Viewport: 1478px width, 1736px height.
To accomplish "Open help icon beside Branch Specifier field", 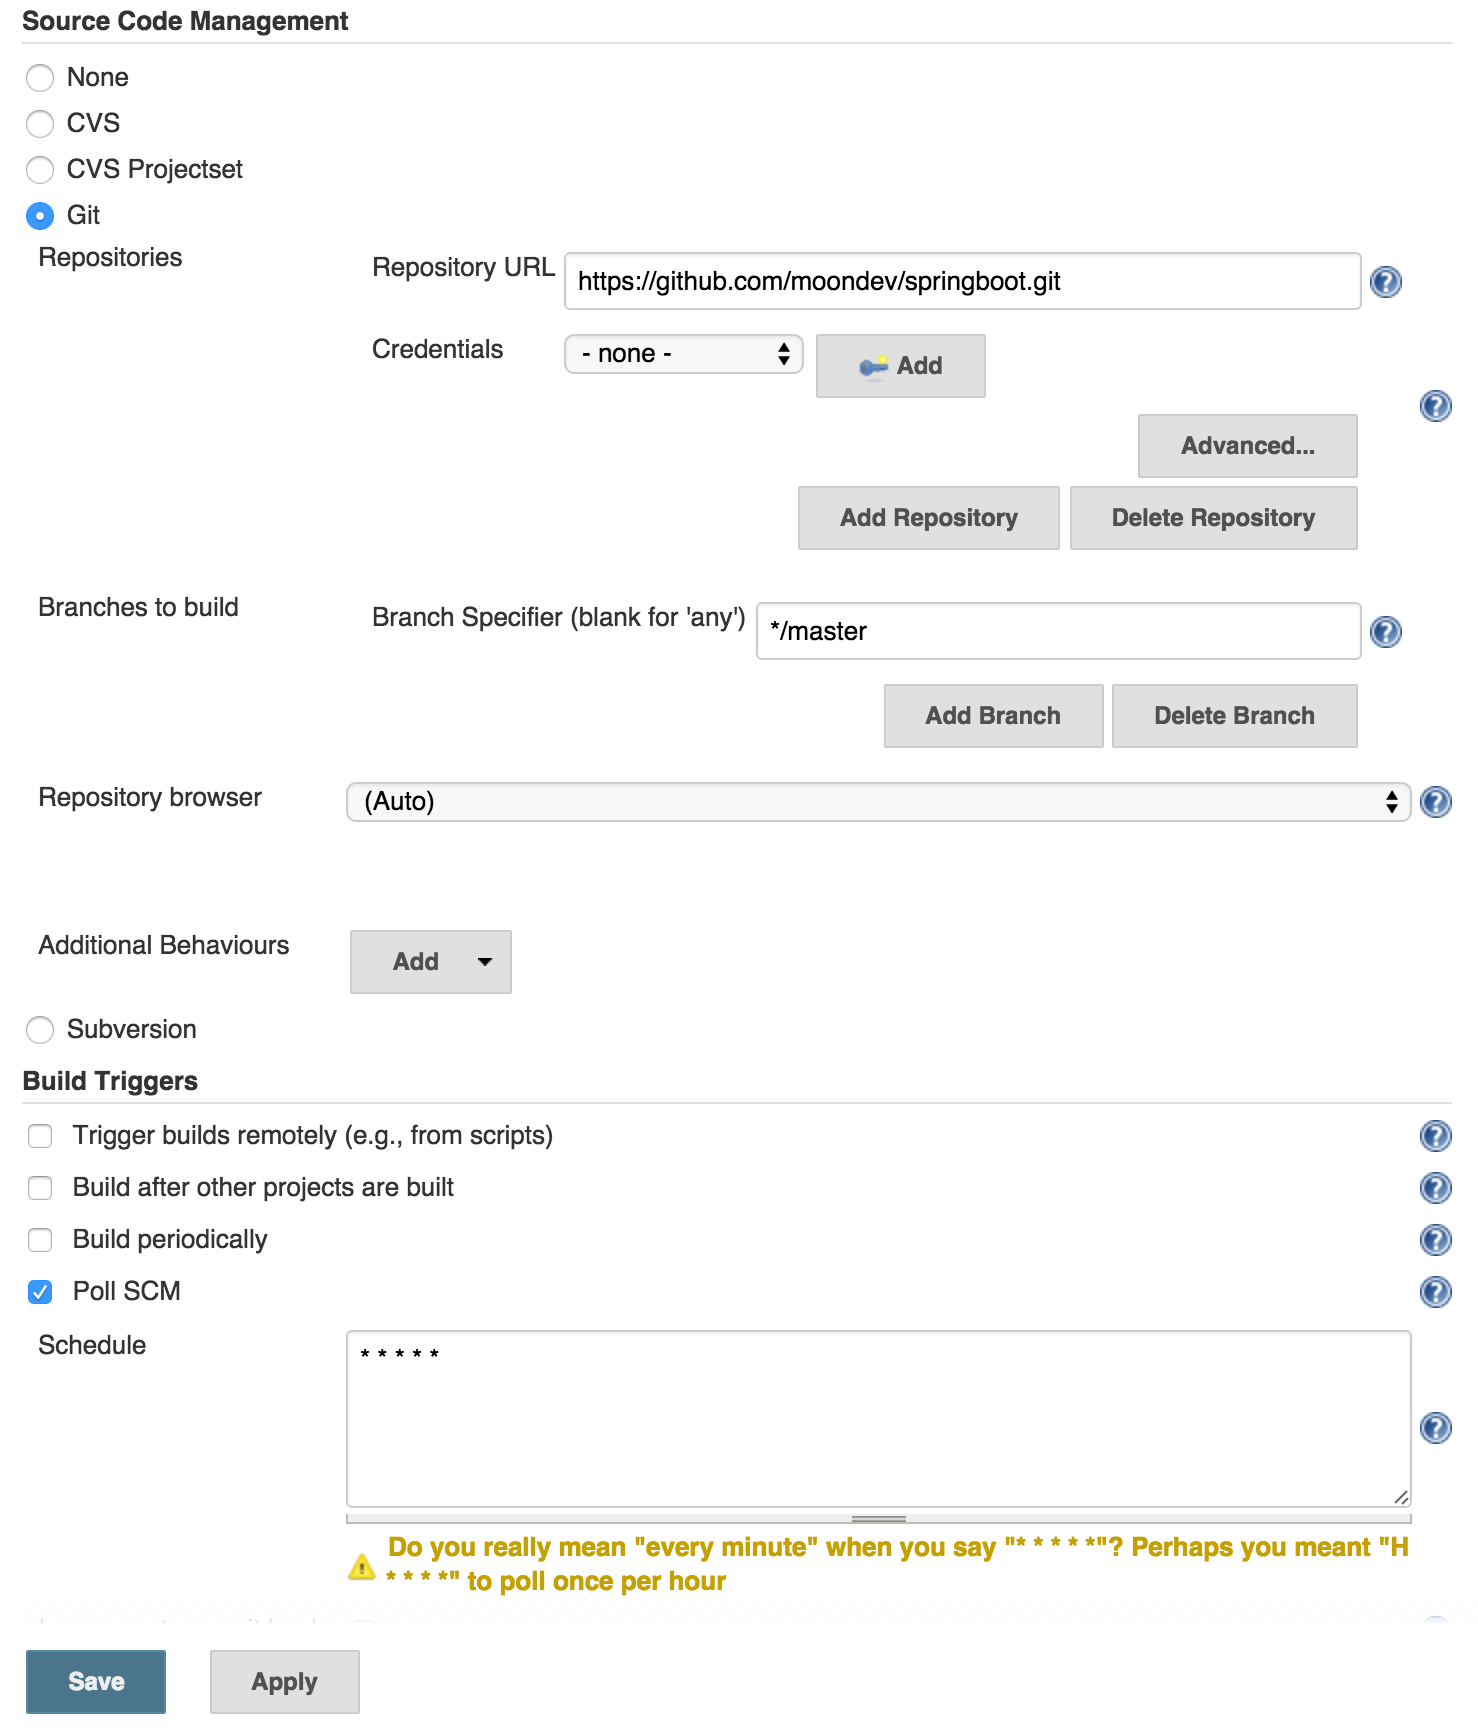I will [1385, 632].
